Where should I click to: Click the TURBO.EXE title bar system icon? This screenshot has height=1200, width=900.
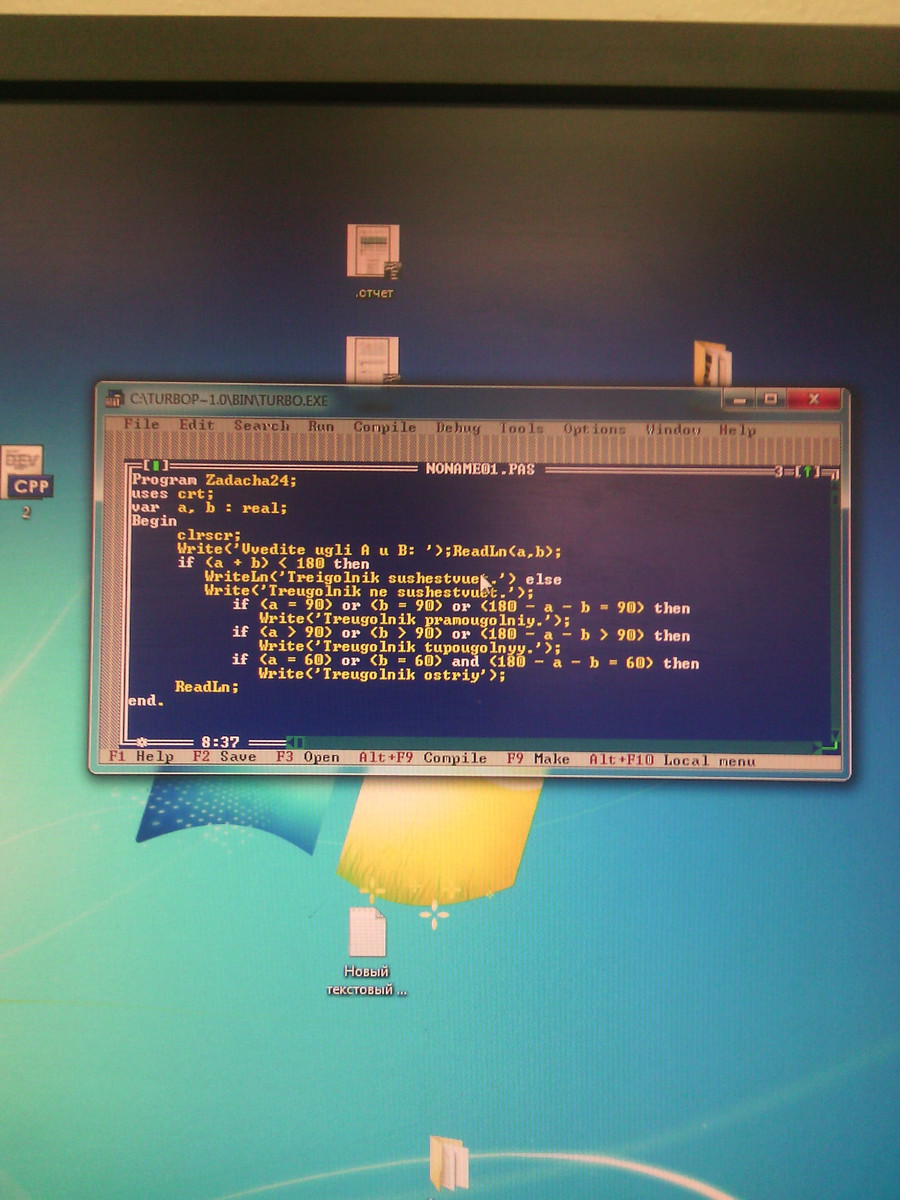pos(115,399)
